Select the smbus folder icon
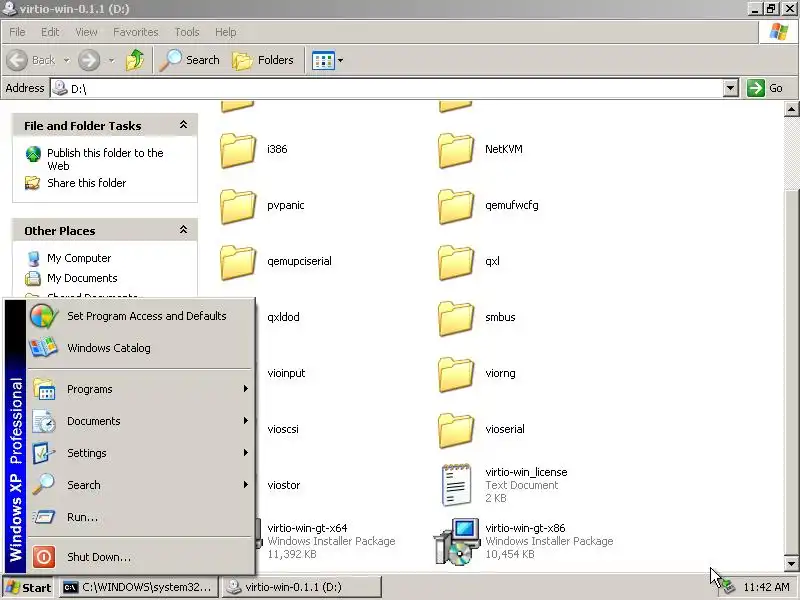Image resolution: width=800 pixels, height=600 pixels. click(x=456, y=318)
